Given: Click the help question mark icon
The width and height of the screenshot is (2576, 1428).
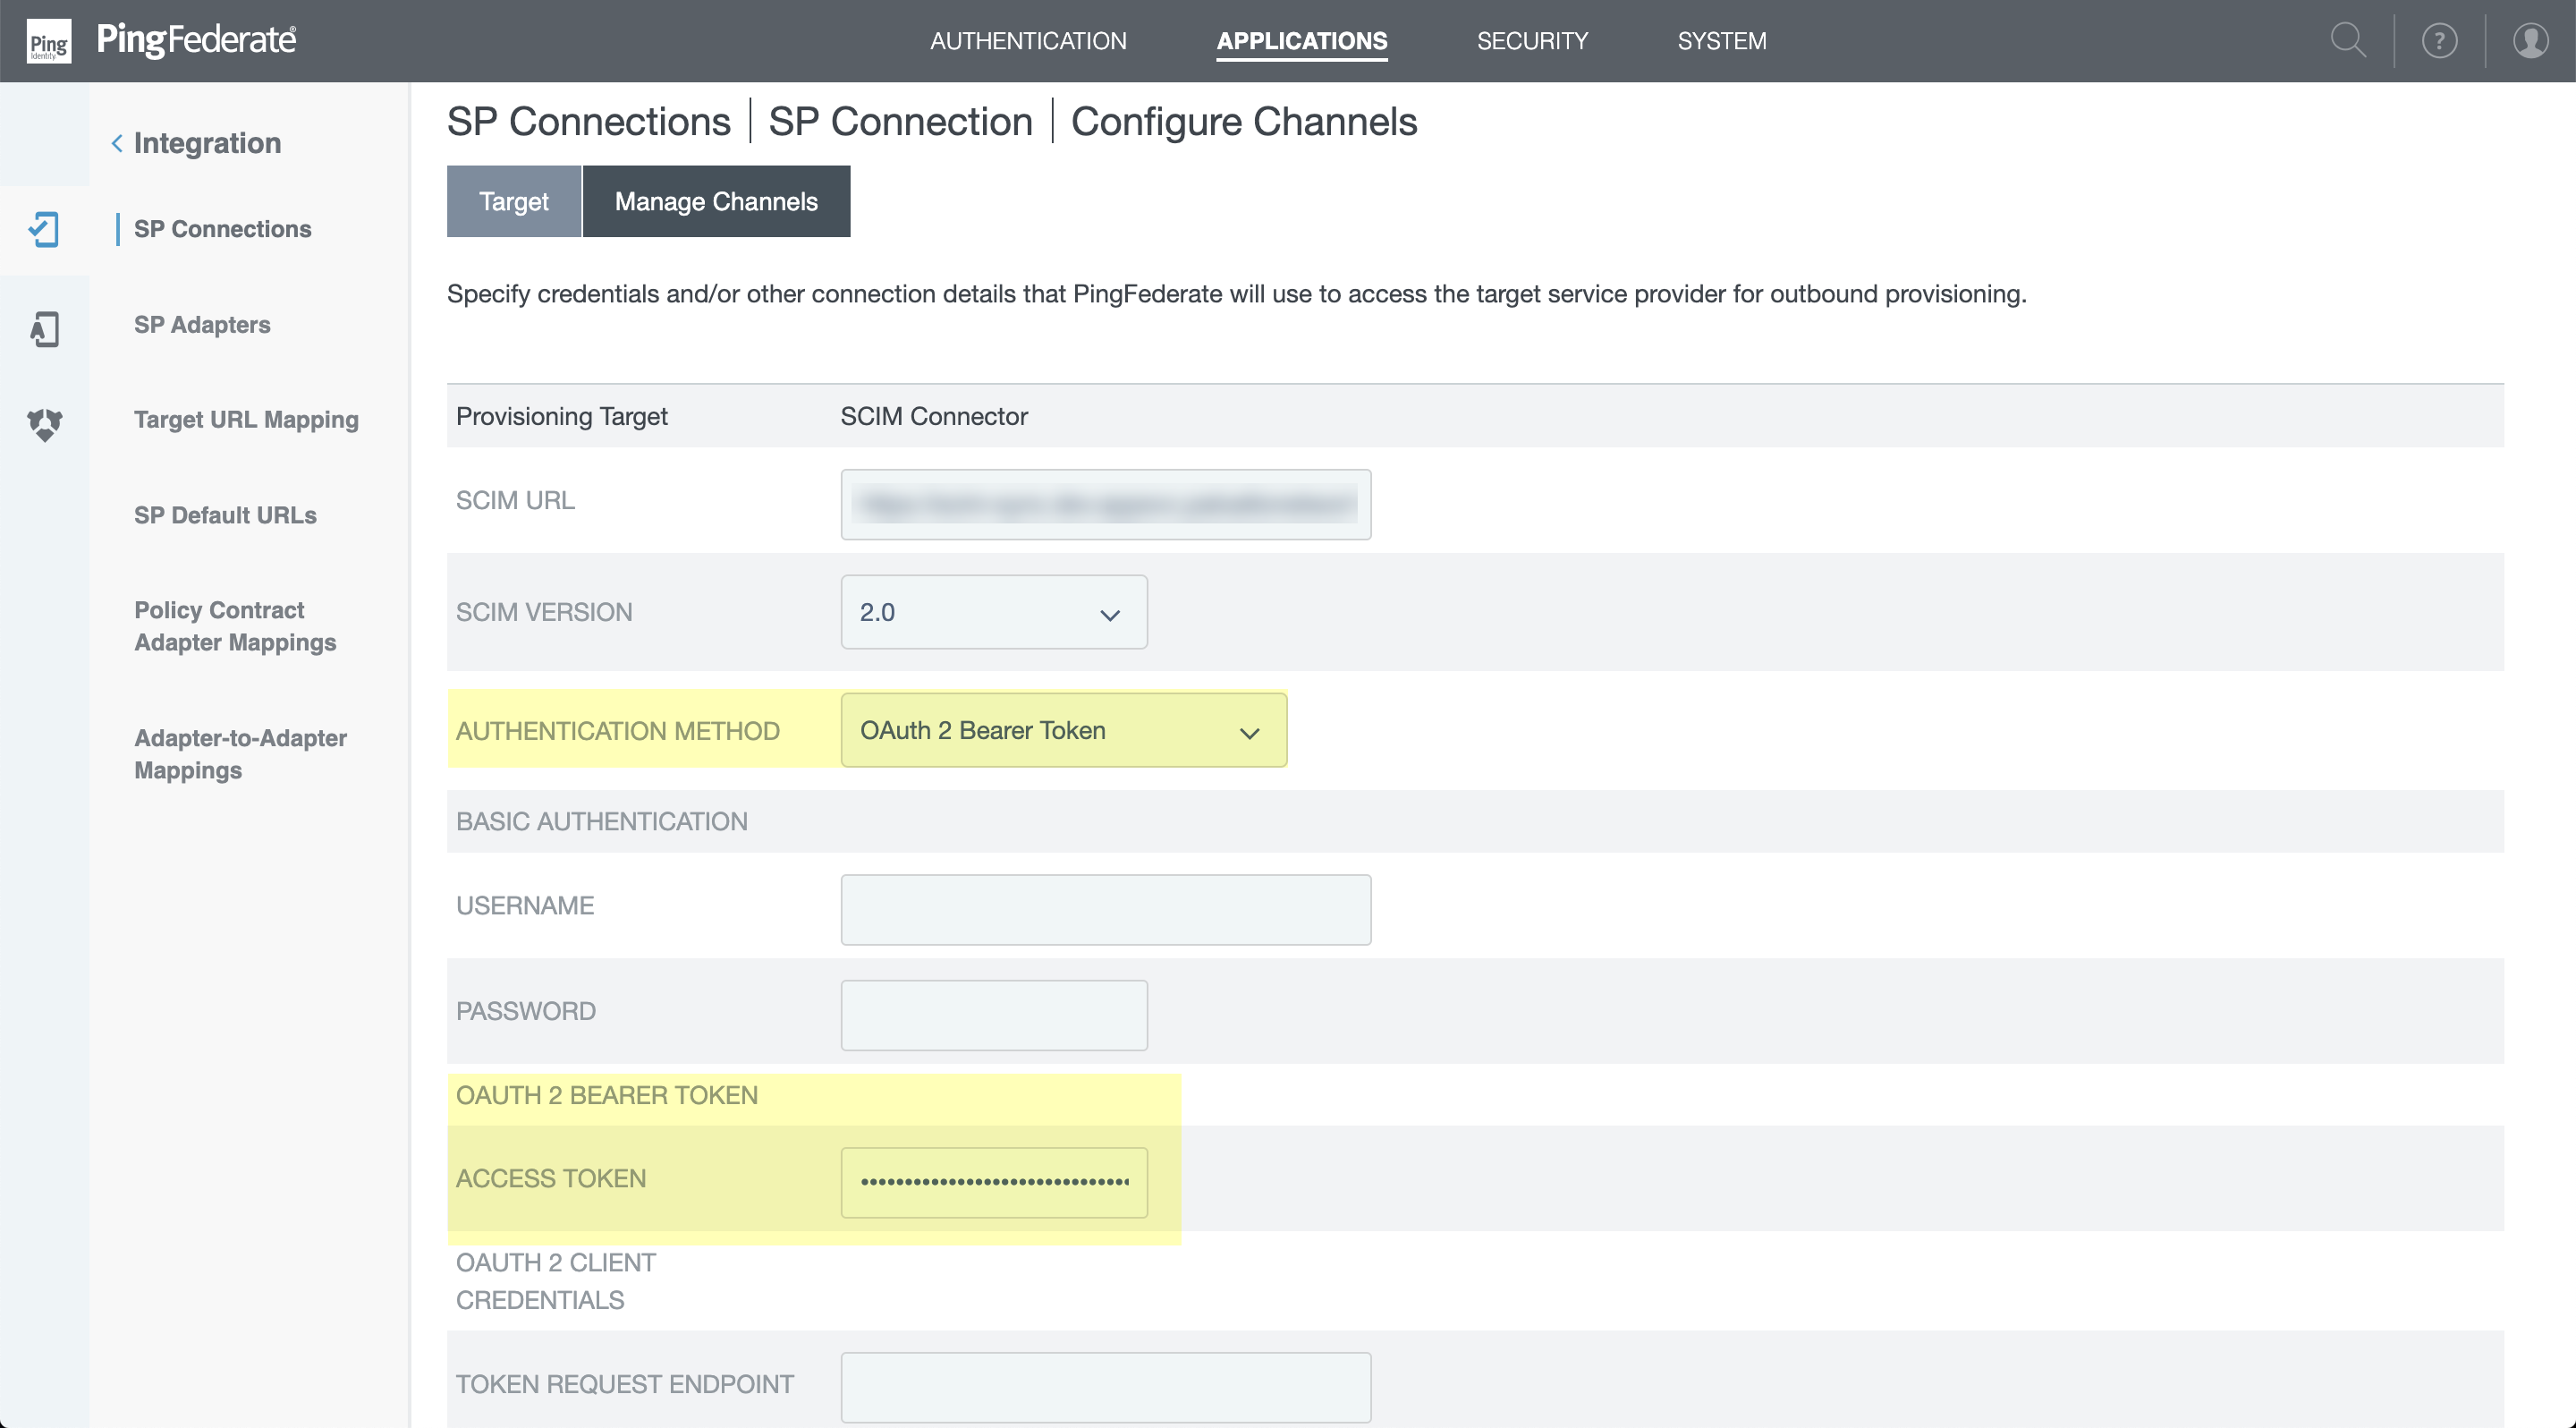Looking at the screenshot, I should pos(2439,41).
